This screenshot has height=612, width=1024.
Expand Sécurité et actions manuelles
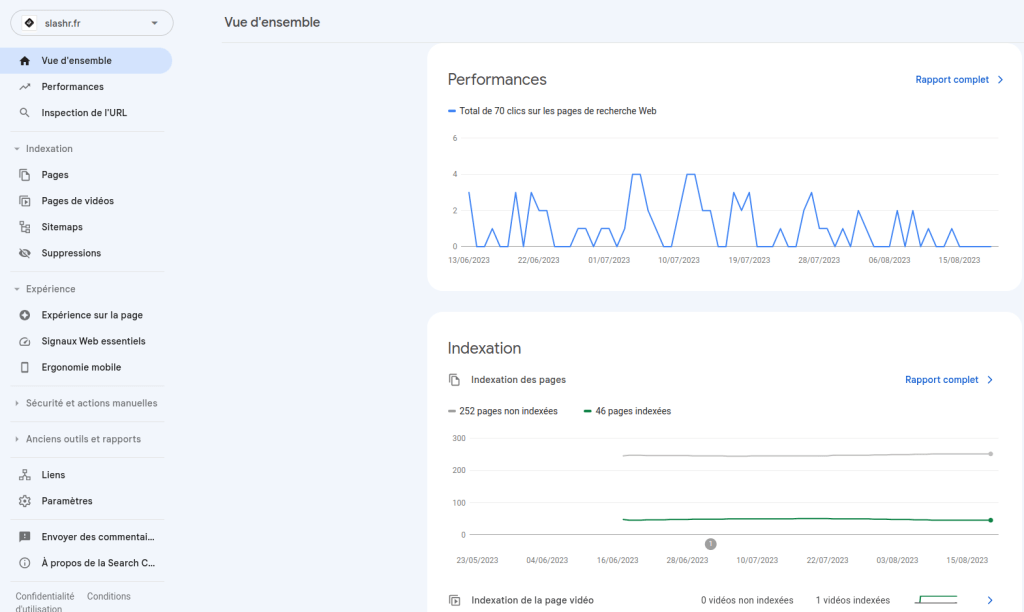(87, 403)
